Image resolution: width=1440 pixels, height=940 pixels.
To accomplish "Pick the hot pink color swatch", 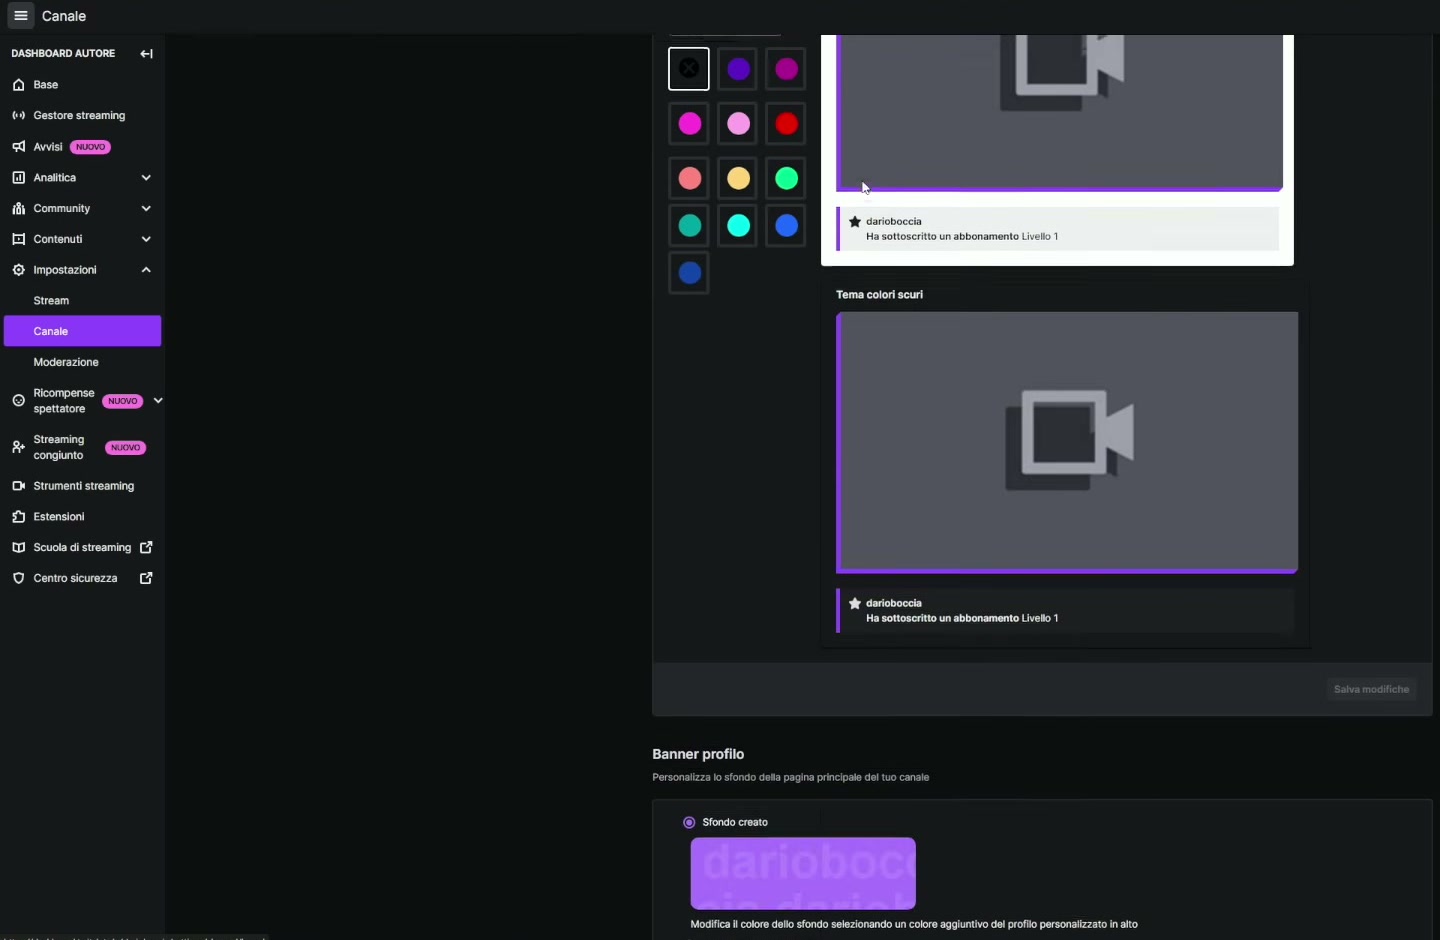I will pyautogui.click(x=689, y=124).
